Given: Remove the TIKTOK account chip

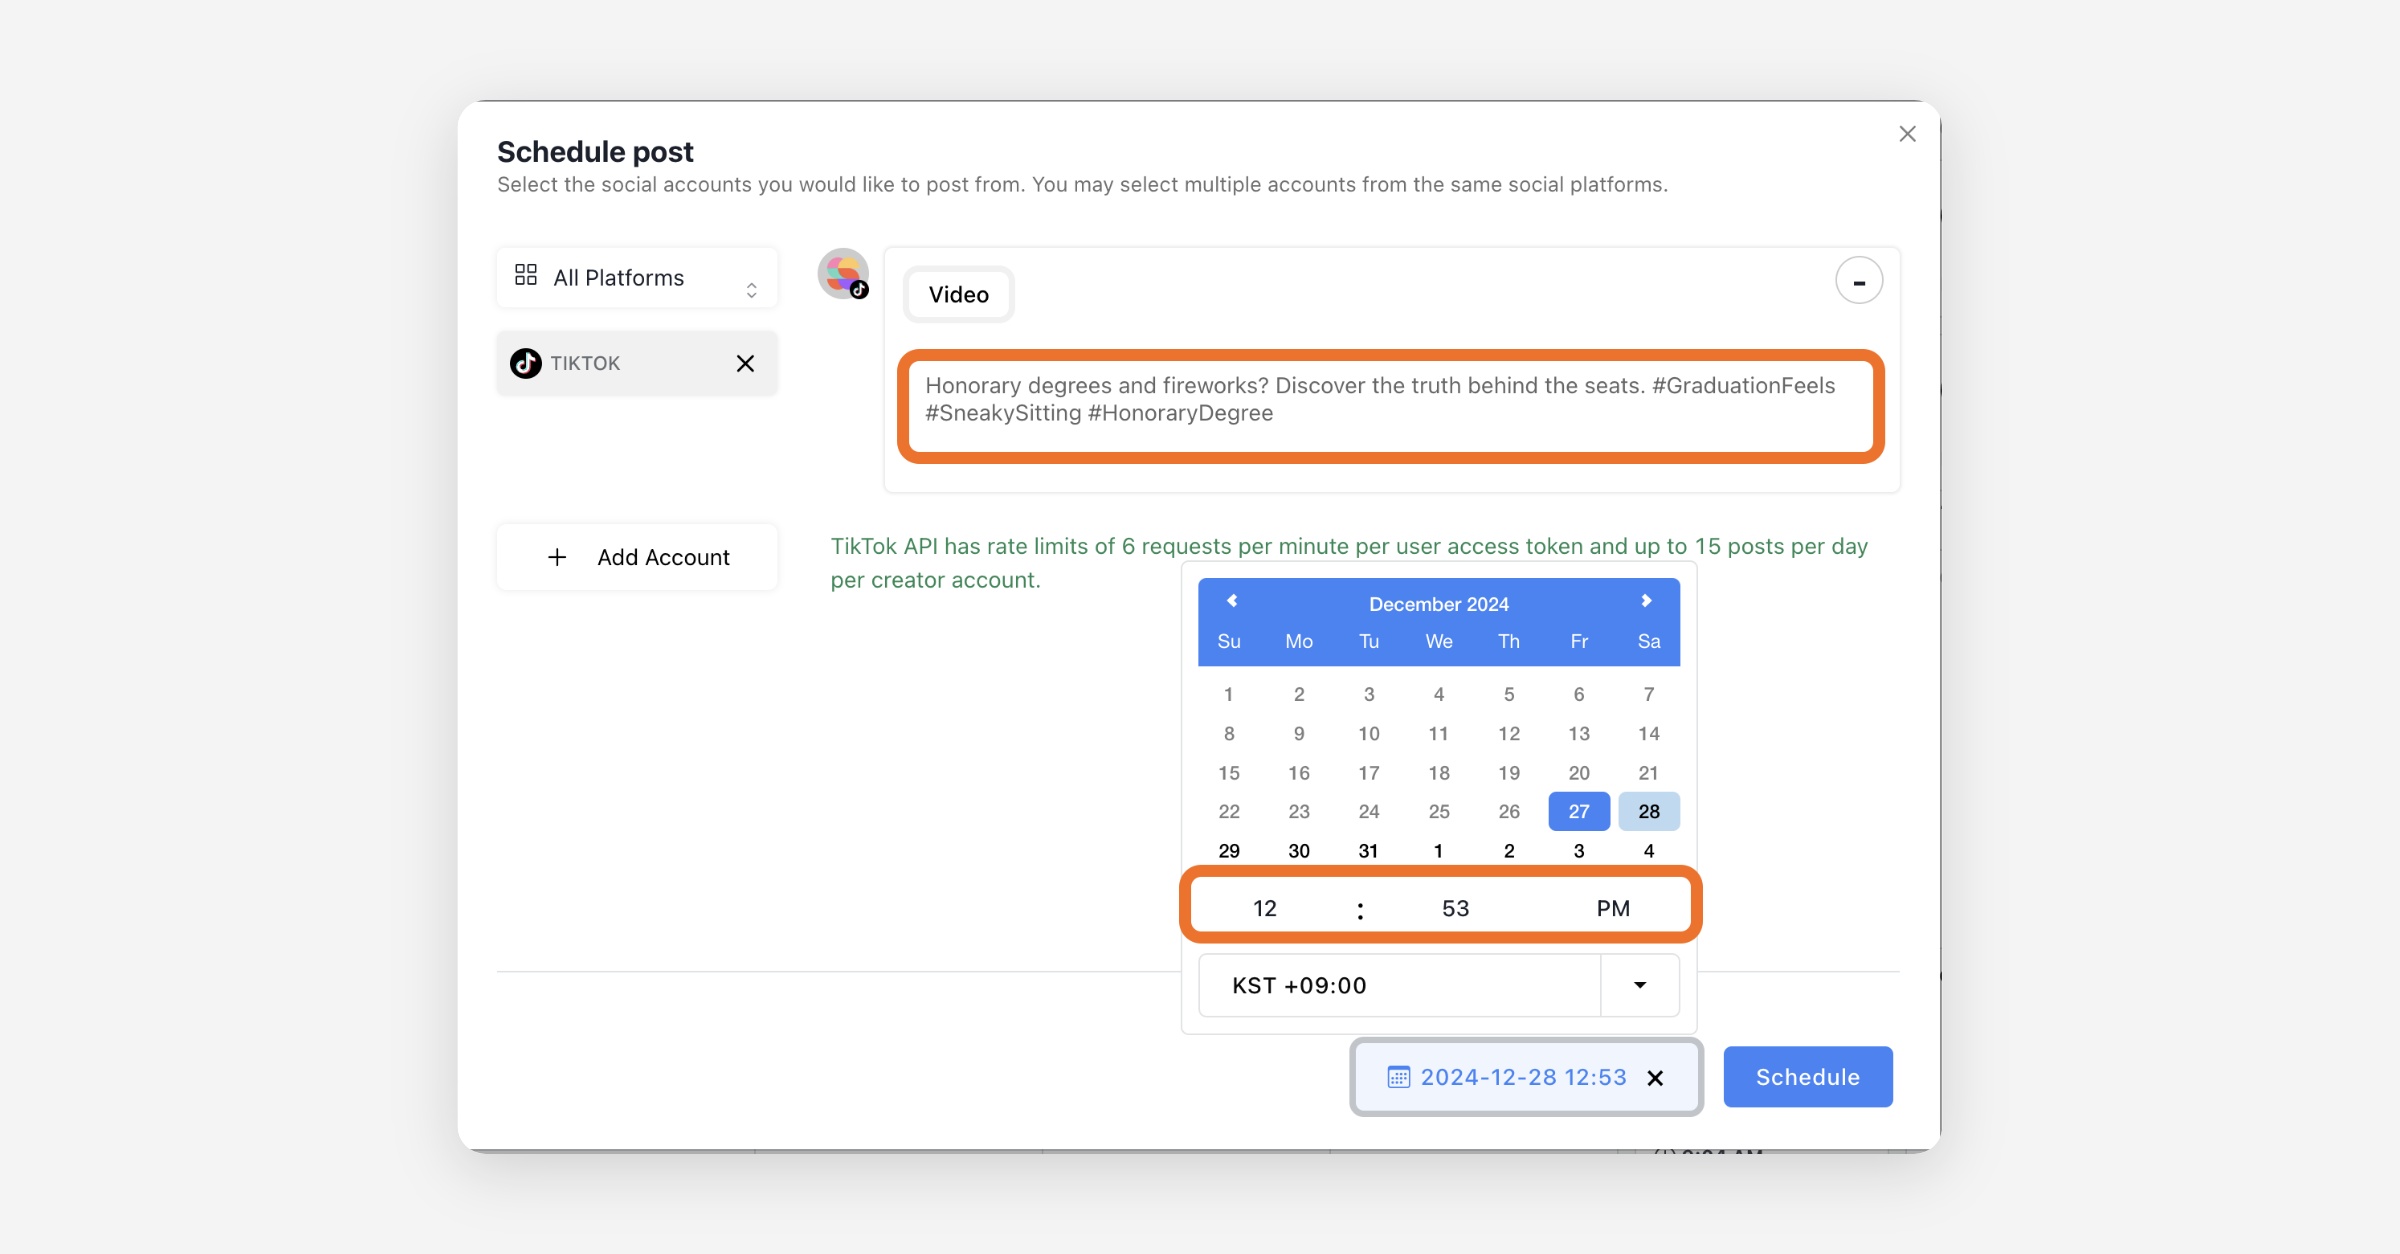Looking at the screenshot, I should (x=745, y=363).
